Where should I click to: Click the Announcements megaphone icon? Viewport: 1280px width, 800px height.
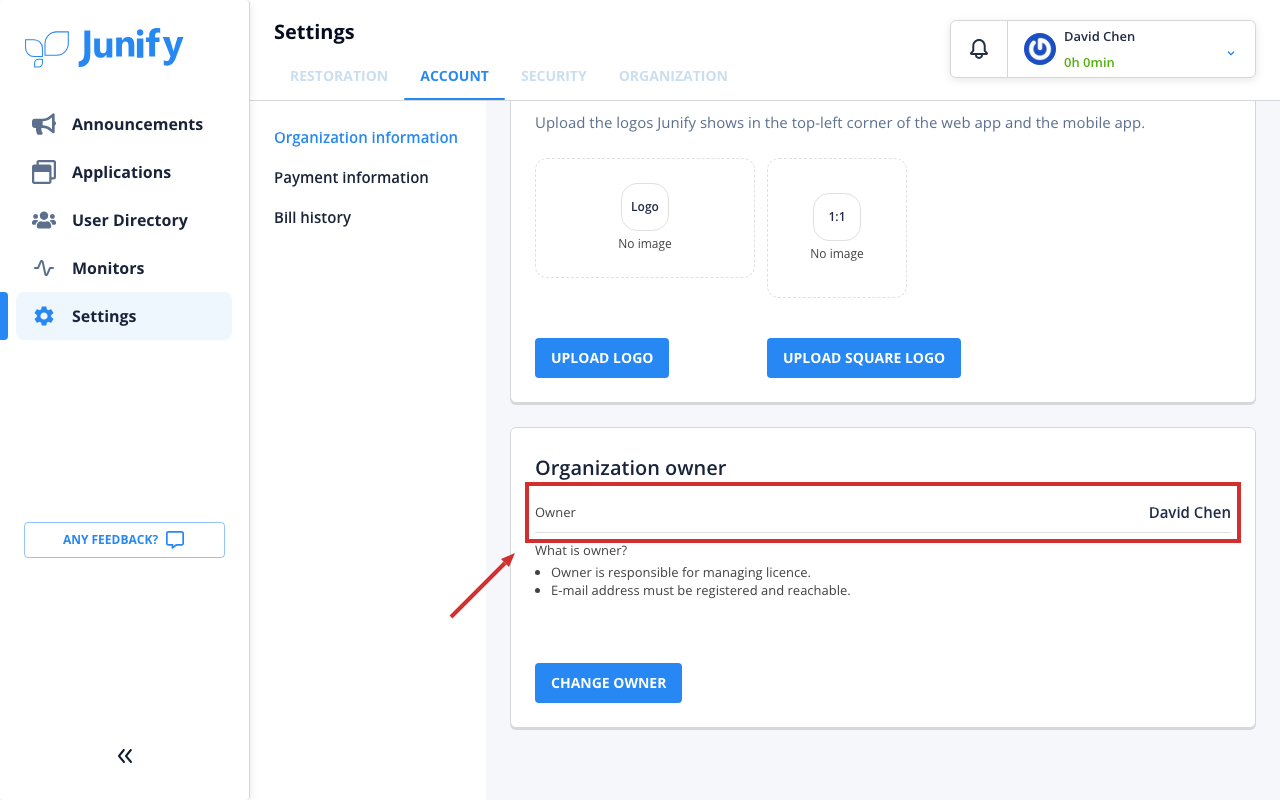(44, 124)
